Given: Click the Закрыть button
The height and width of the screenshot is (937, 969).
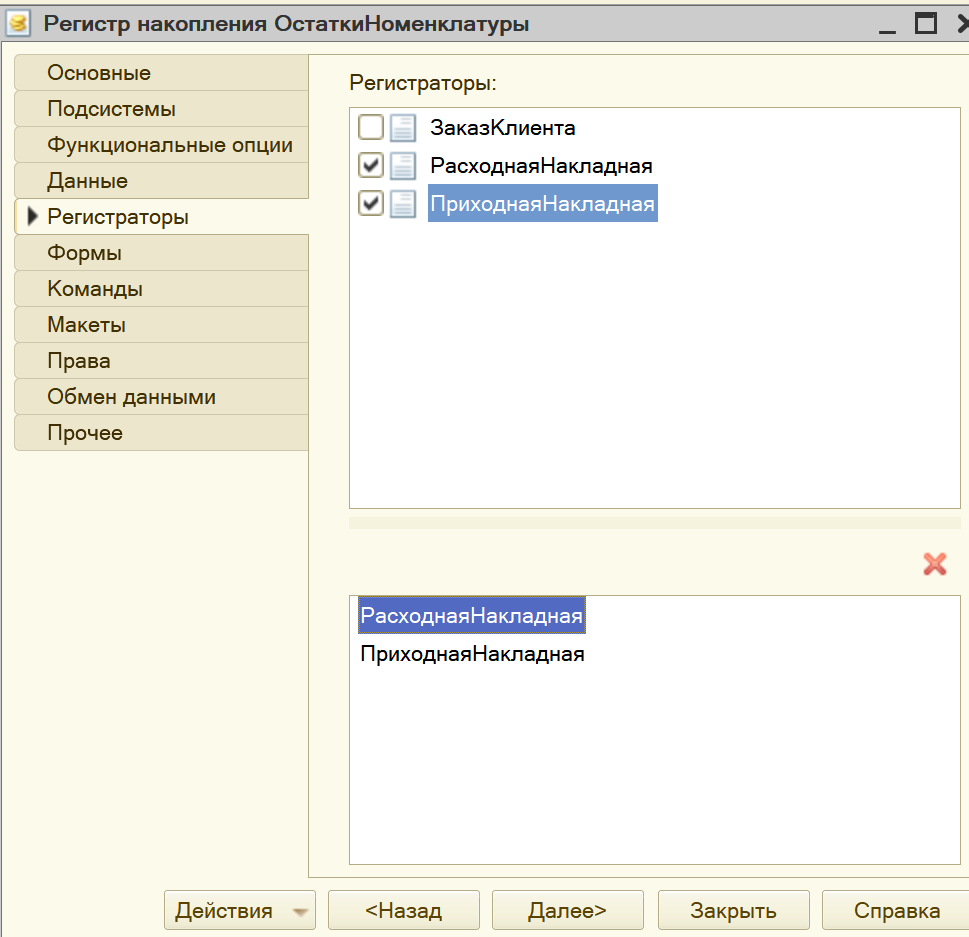Looking at the screenshot, I should pos(734,910).
